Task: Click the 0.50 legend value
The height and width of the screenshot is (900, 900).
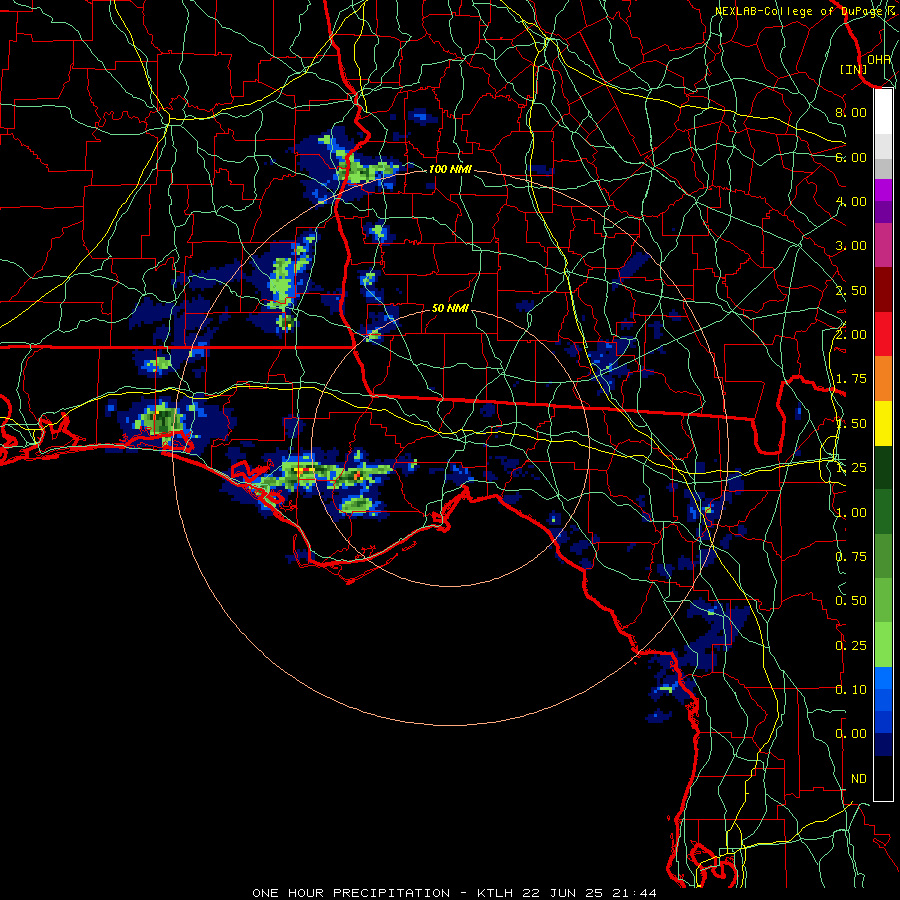Action: tap(851, 601)
